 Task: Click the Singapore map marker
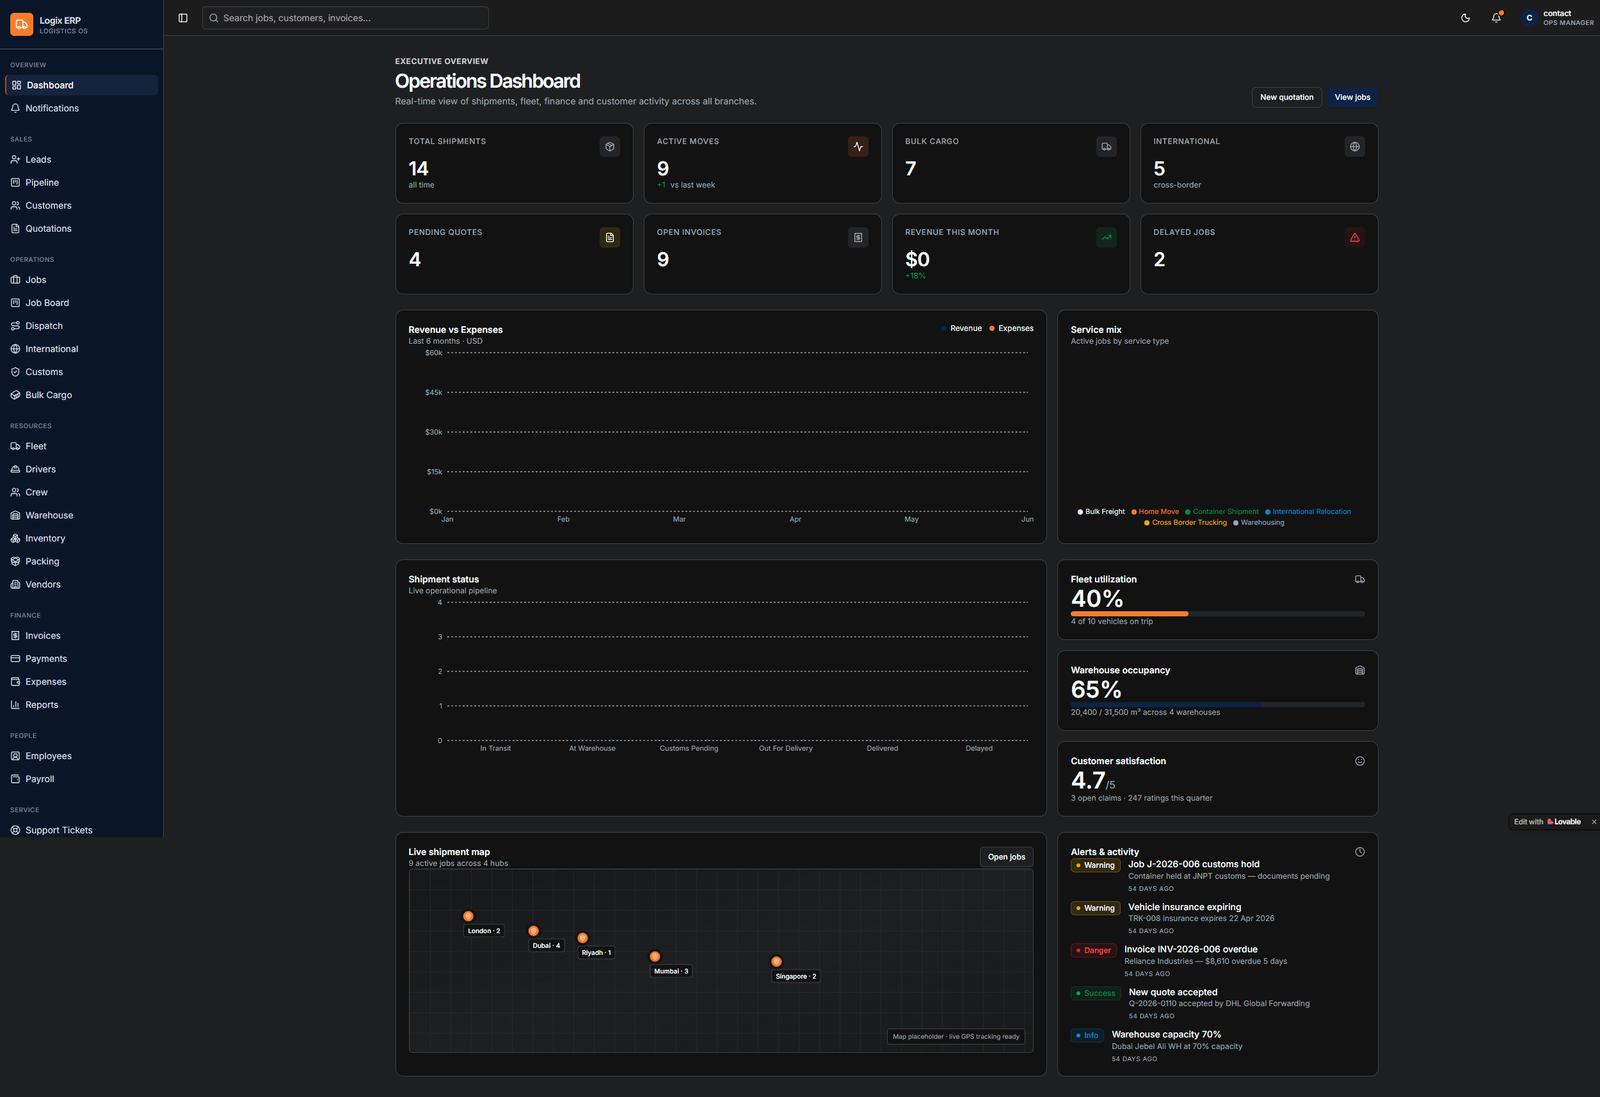[776, 962]
